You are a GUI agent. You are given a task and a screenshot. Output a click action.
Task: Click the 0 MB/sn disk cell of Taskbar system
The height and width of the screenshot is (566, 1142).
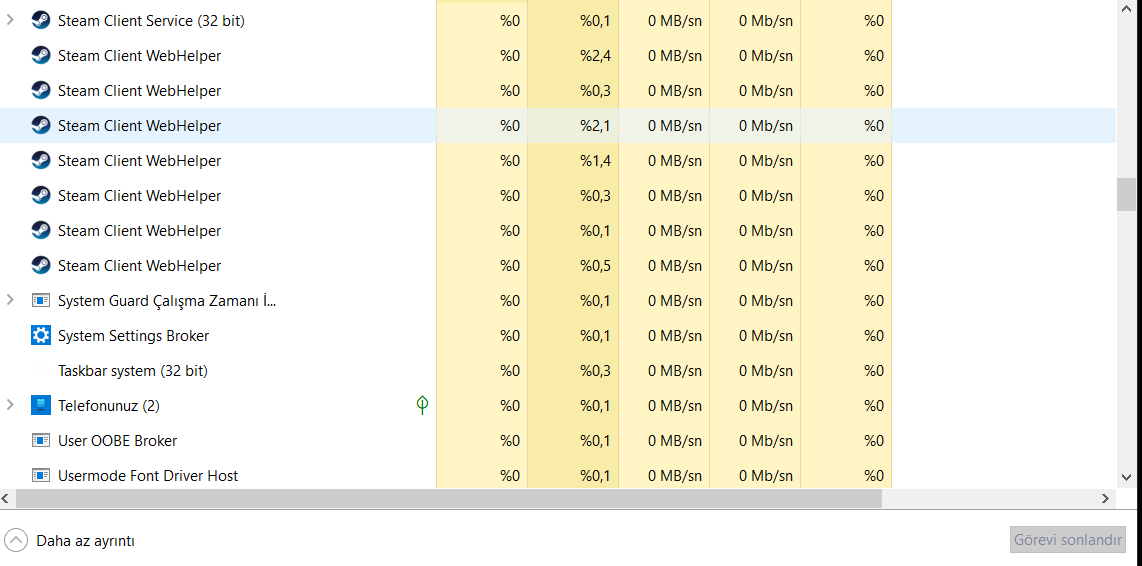pyautogui.click(x=663, y=370)
